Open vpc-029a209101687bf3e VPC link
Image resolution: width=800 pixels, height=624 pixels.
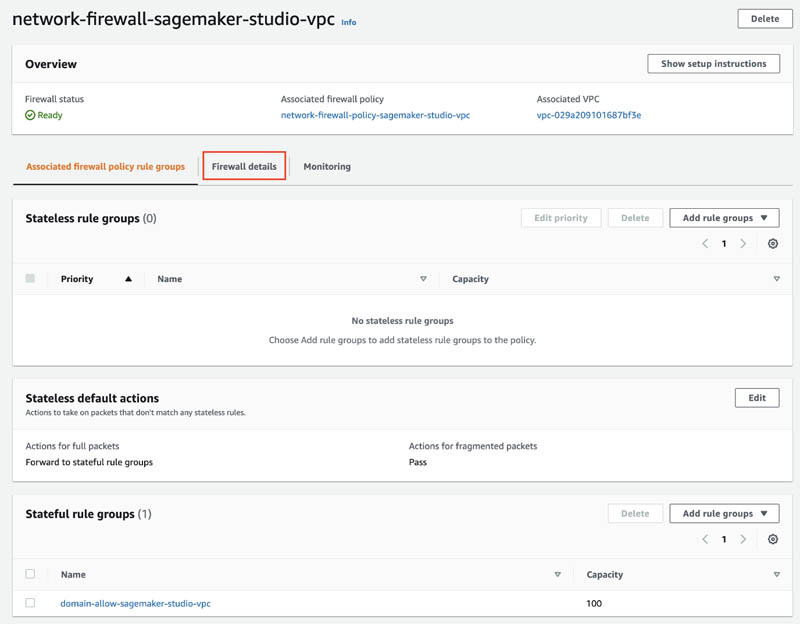(589, 115)
